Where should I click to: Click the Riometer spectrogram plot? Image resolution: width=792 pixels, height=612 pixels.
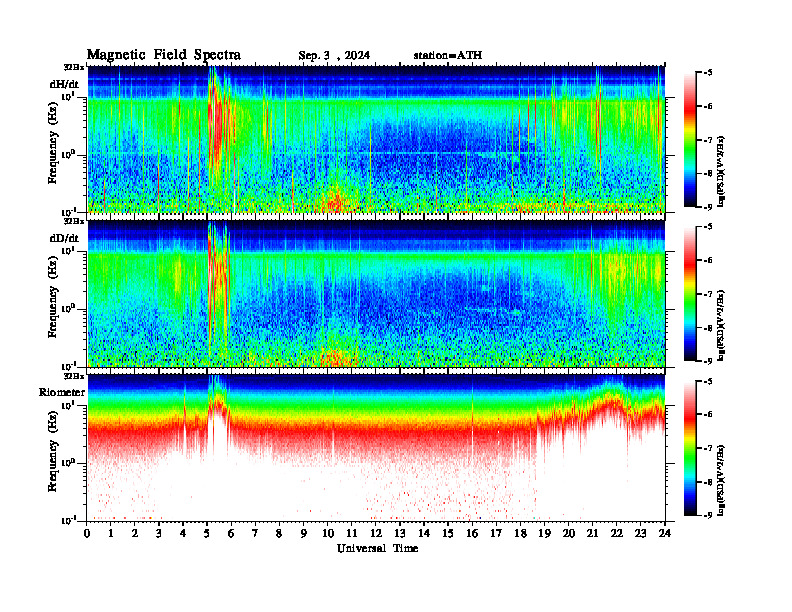pos(376,448)
